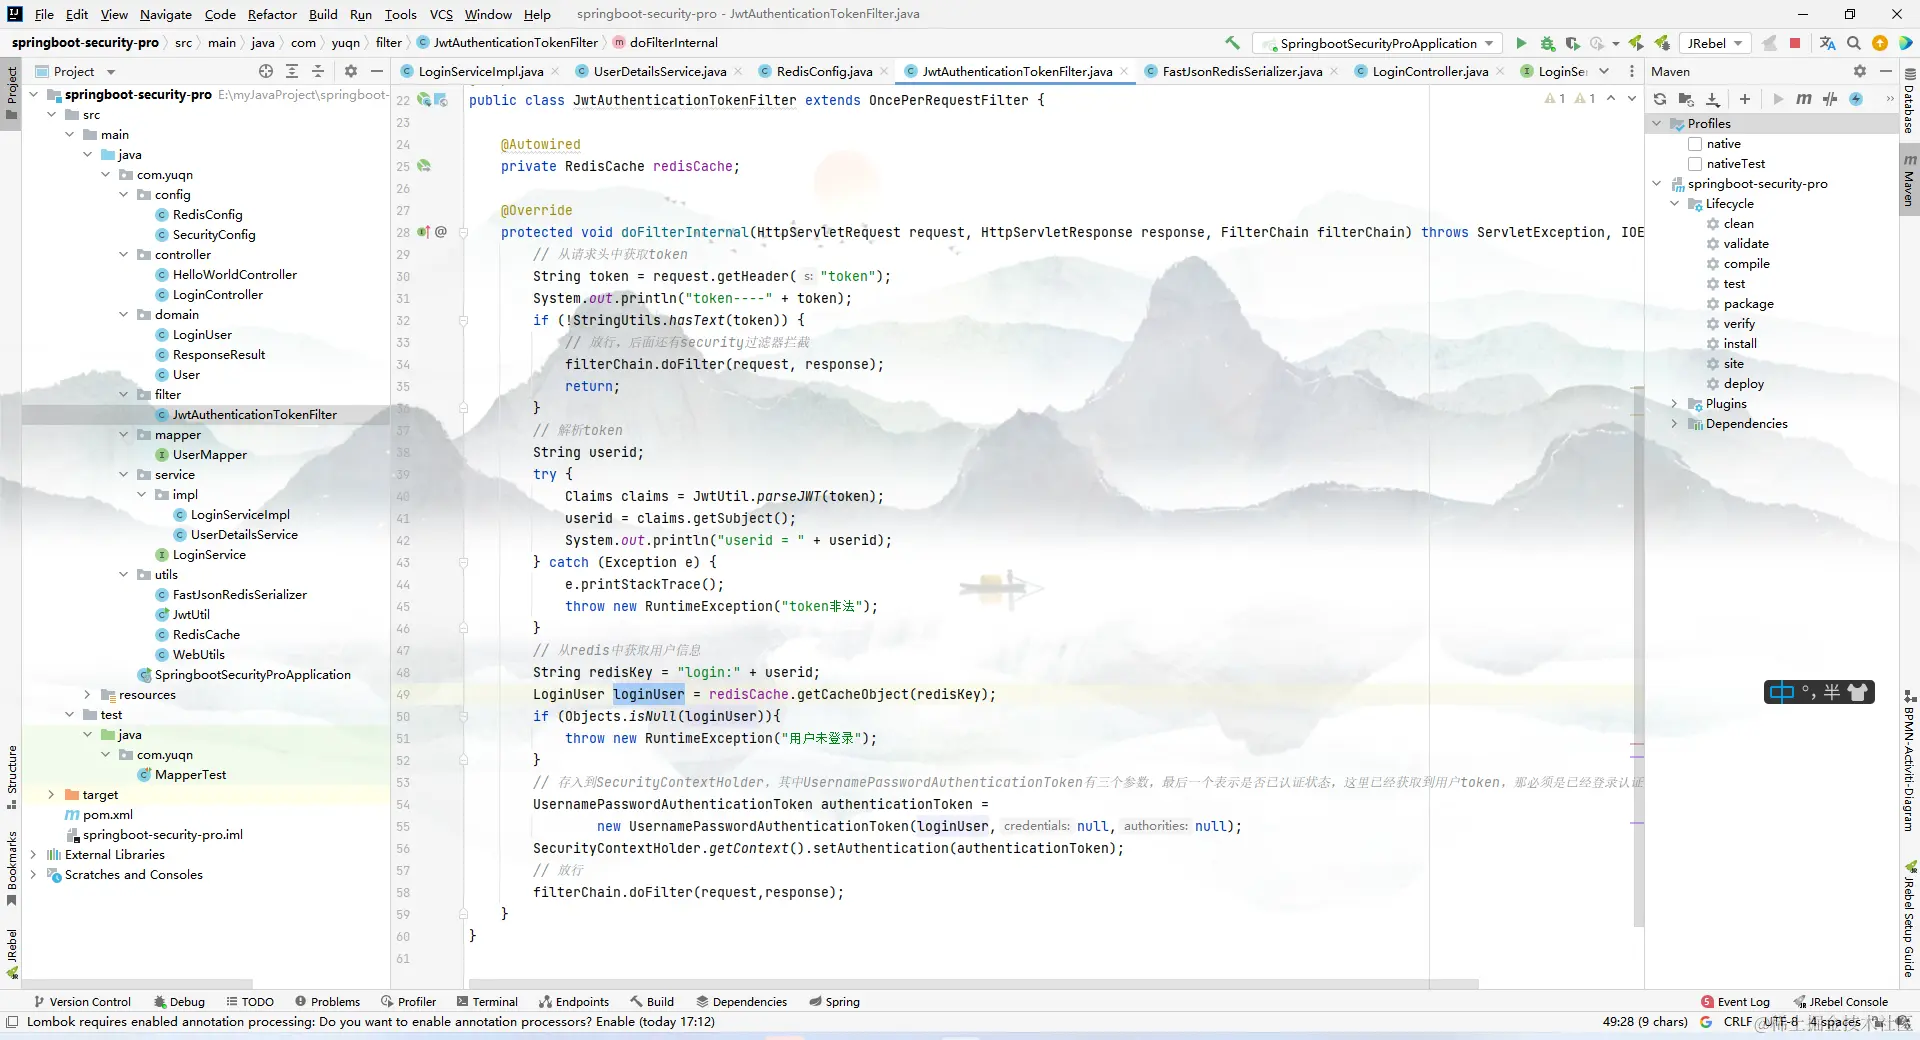Open the Navigate menu
The height and width of the screenshot is (1040, 1920).
(x=165, y=14)
